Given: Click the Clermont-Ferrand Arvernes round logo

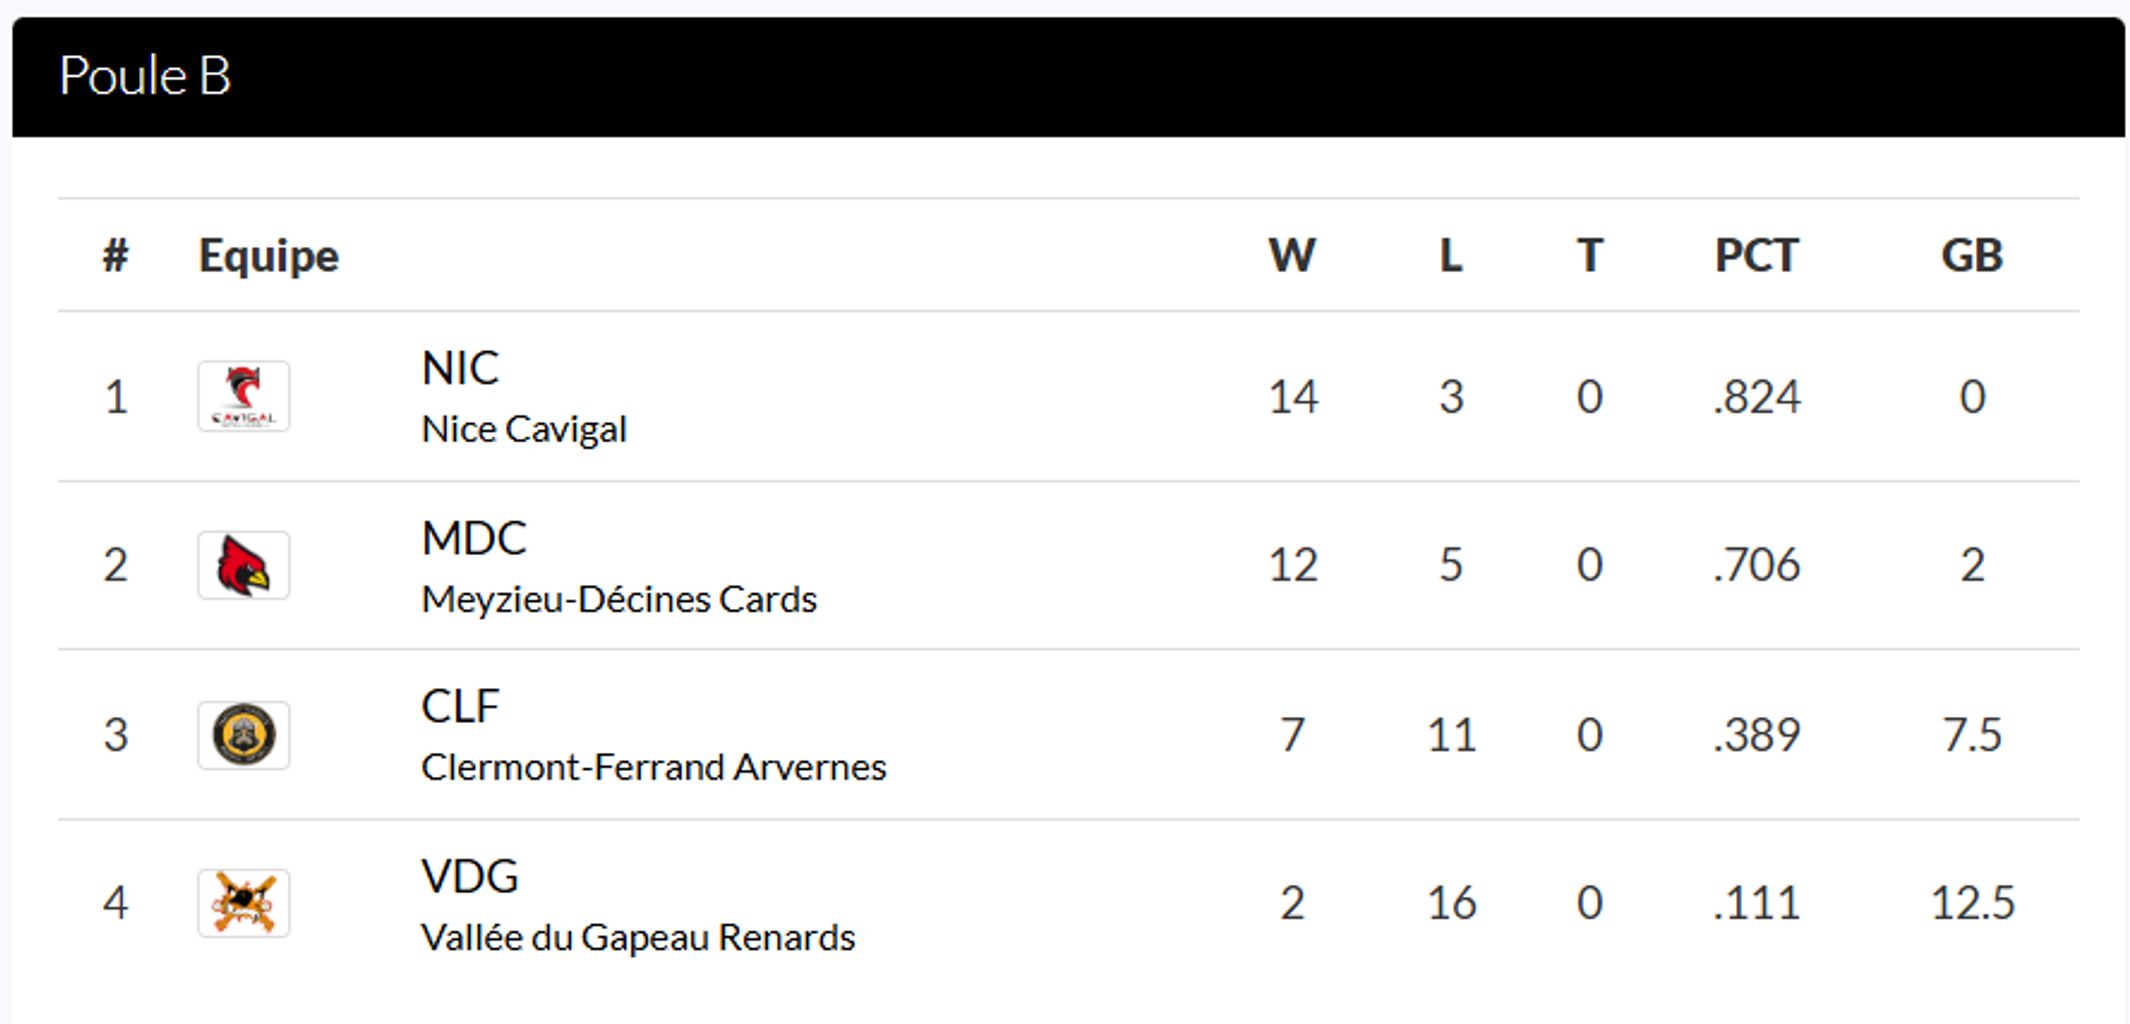Looking at the screenshot, I should pos(243,735).
